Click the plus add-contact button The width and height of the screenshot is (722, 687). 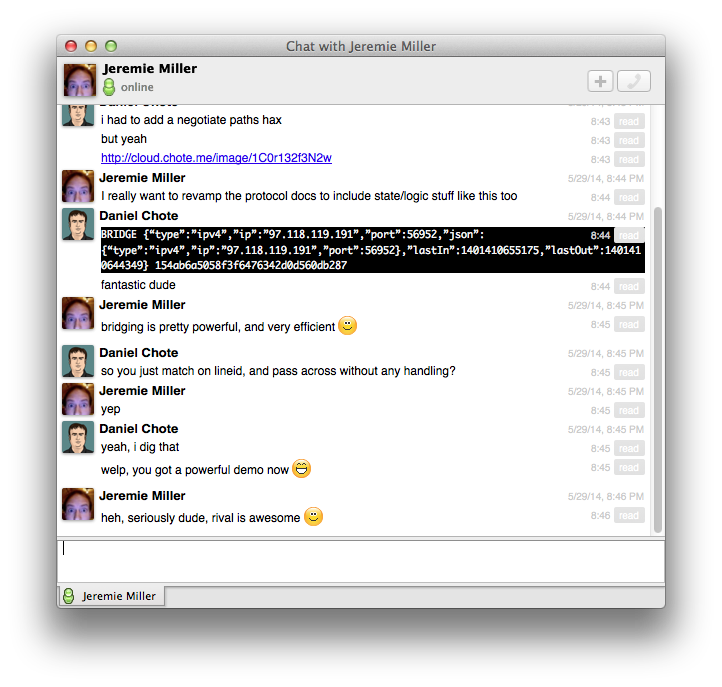coord(600,82)
